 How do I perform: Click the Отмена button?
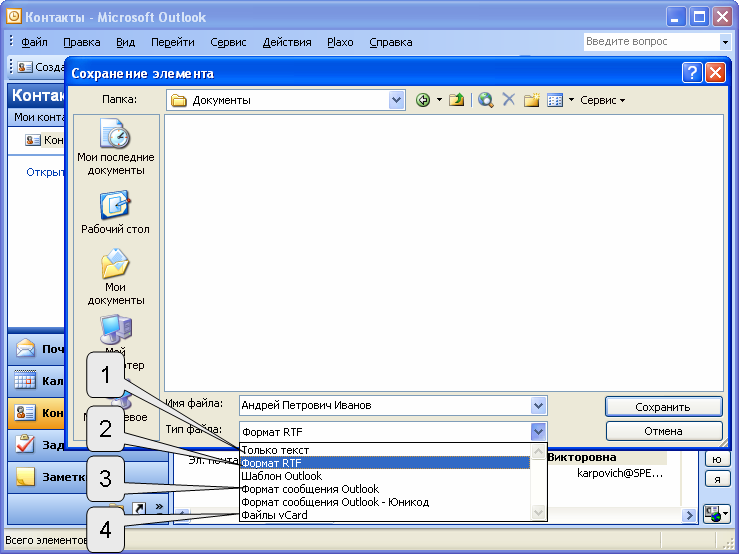(x=664, y=431)
